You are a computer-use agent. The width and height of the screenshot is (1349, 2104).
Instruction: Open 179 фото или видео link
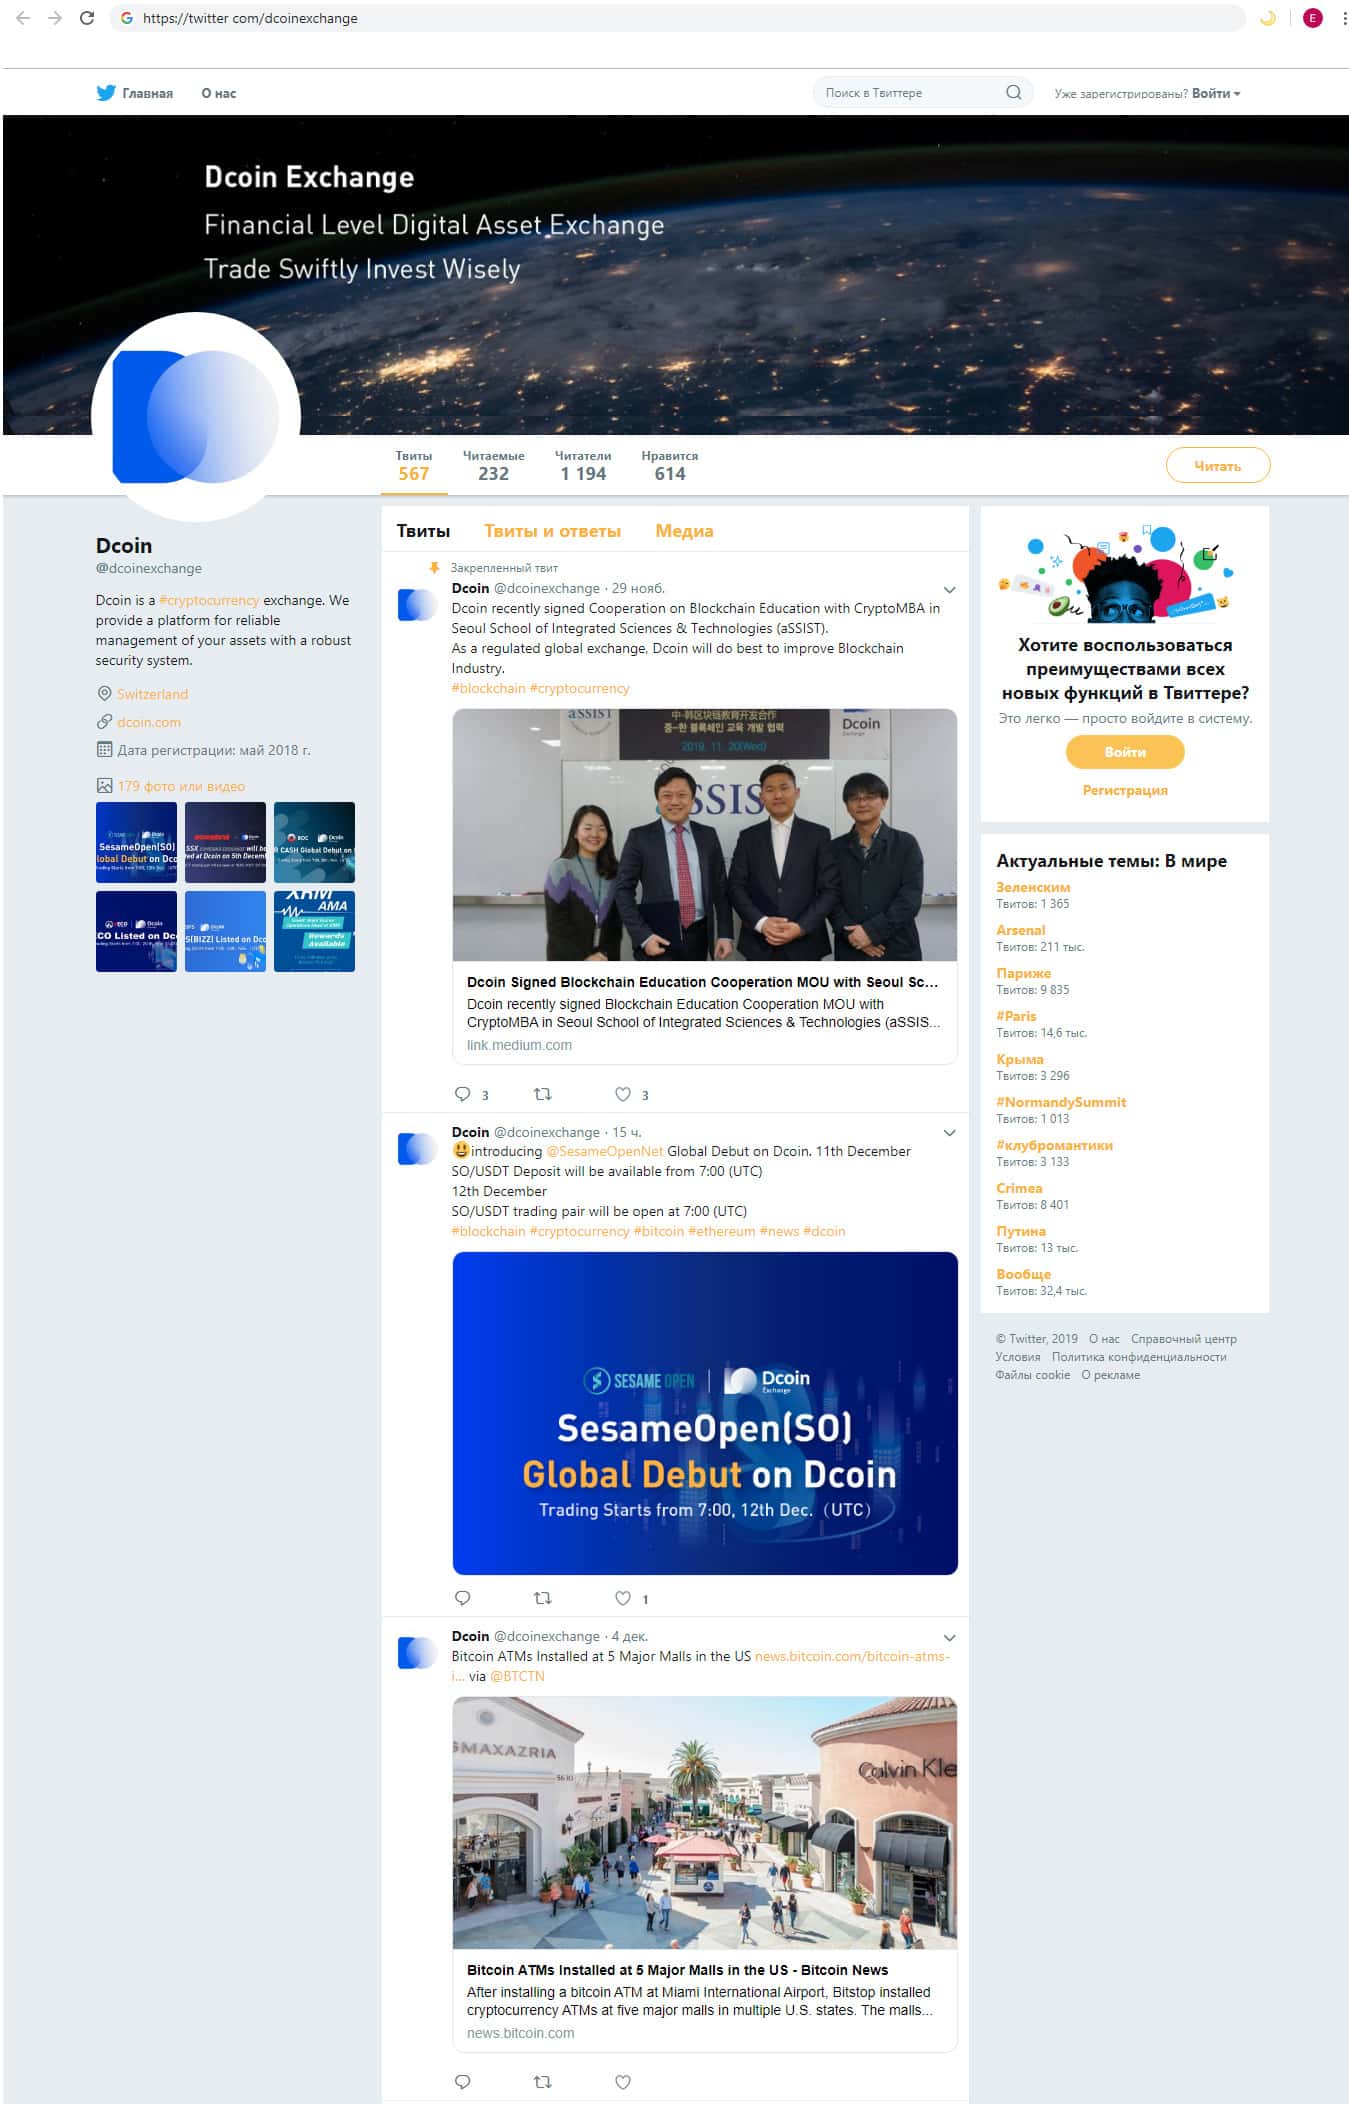[181, 786]
